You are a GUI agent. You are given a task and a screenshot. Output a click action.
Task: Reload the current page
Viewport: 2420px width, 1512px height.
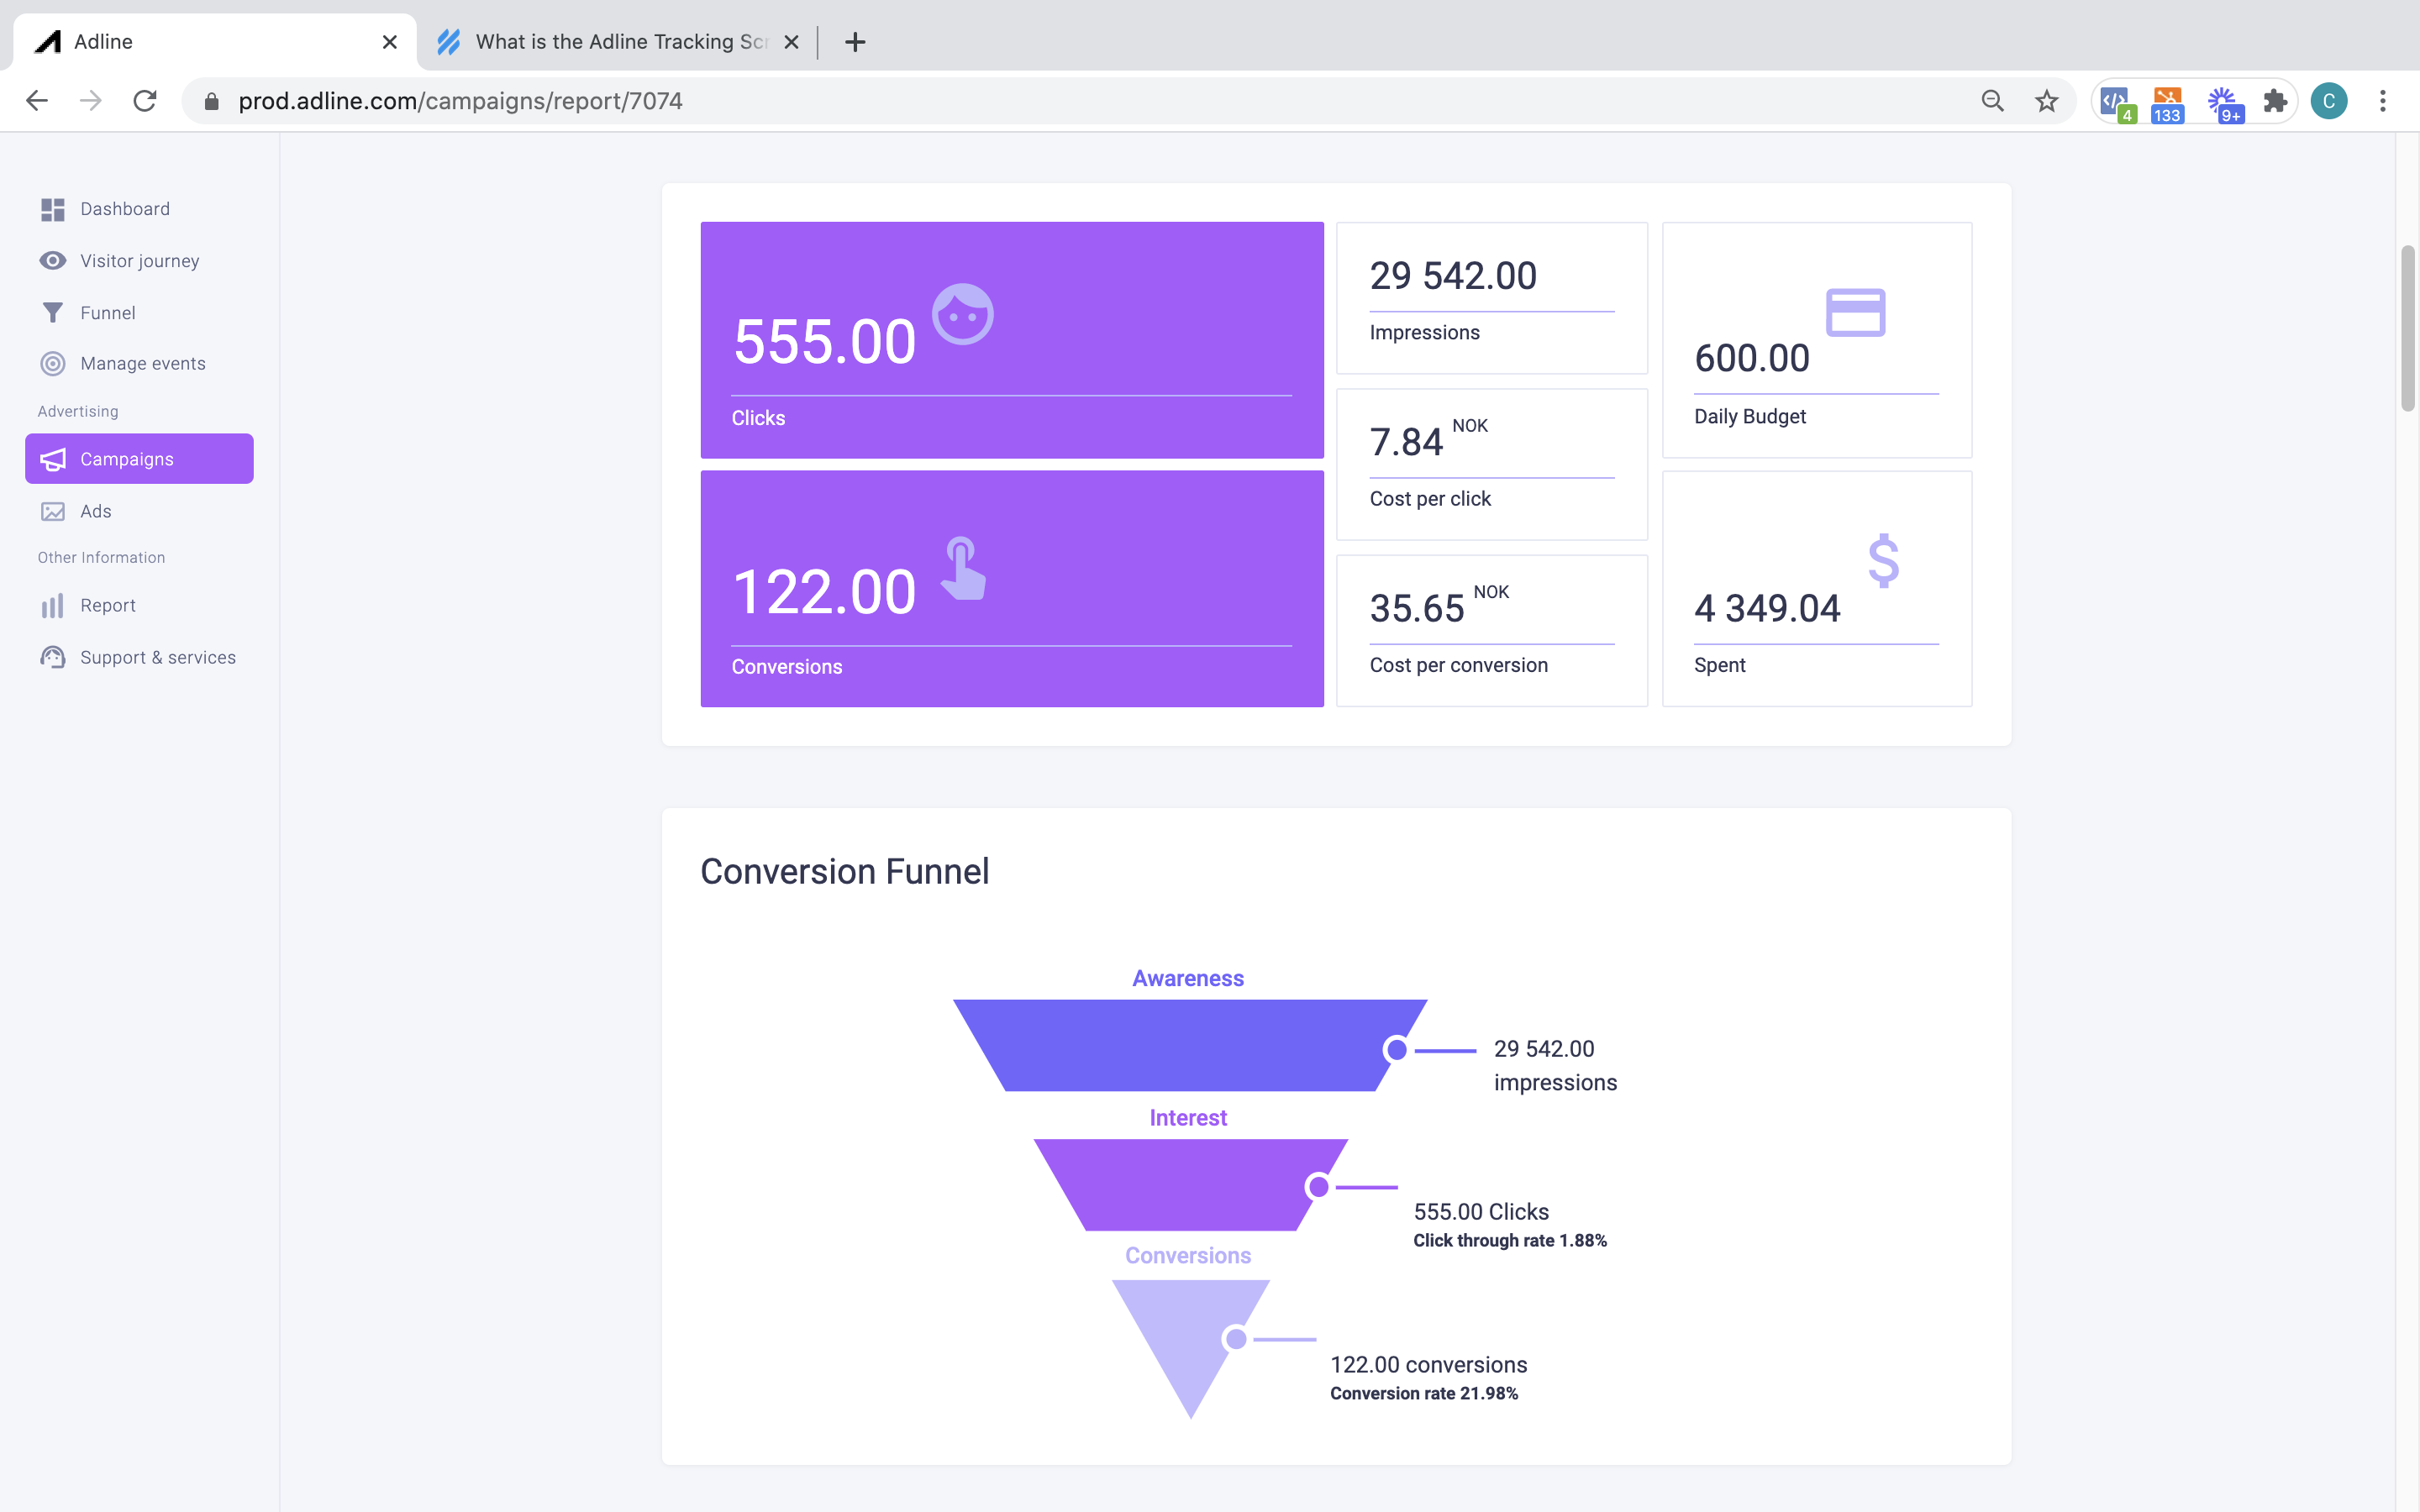coord(145,101)
